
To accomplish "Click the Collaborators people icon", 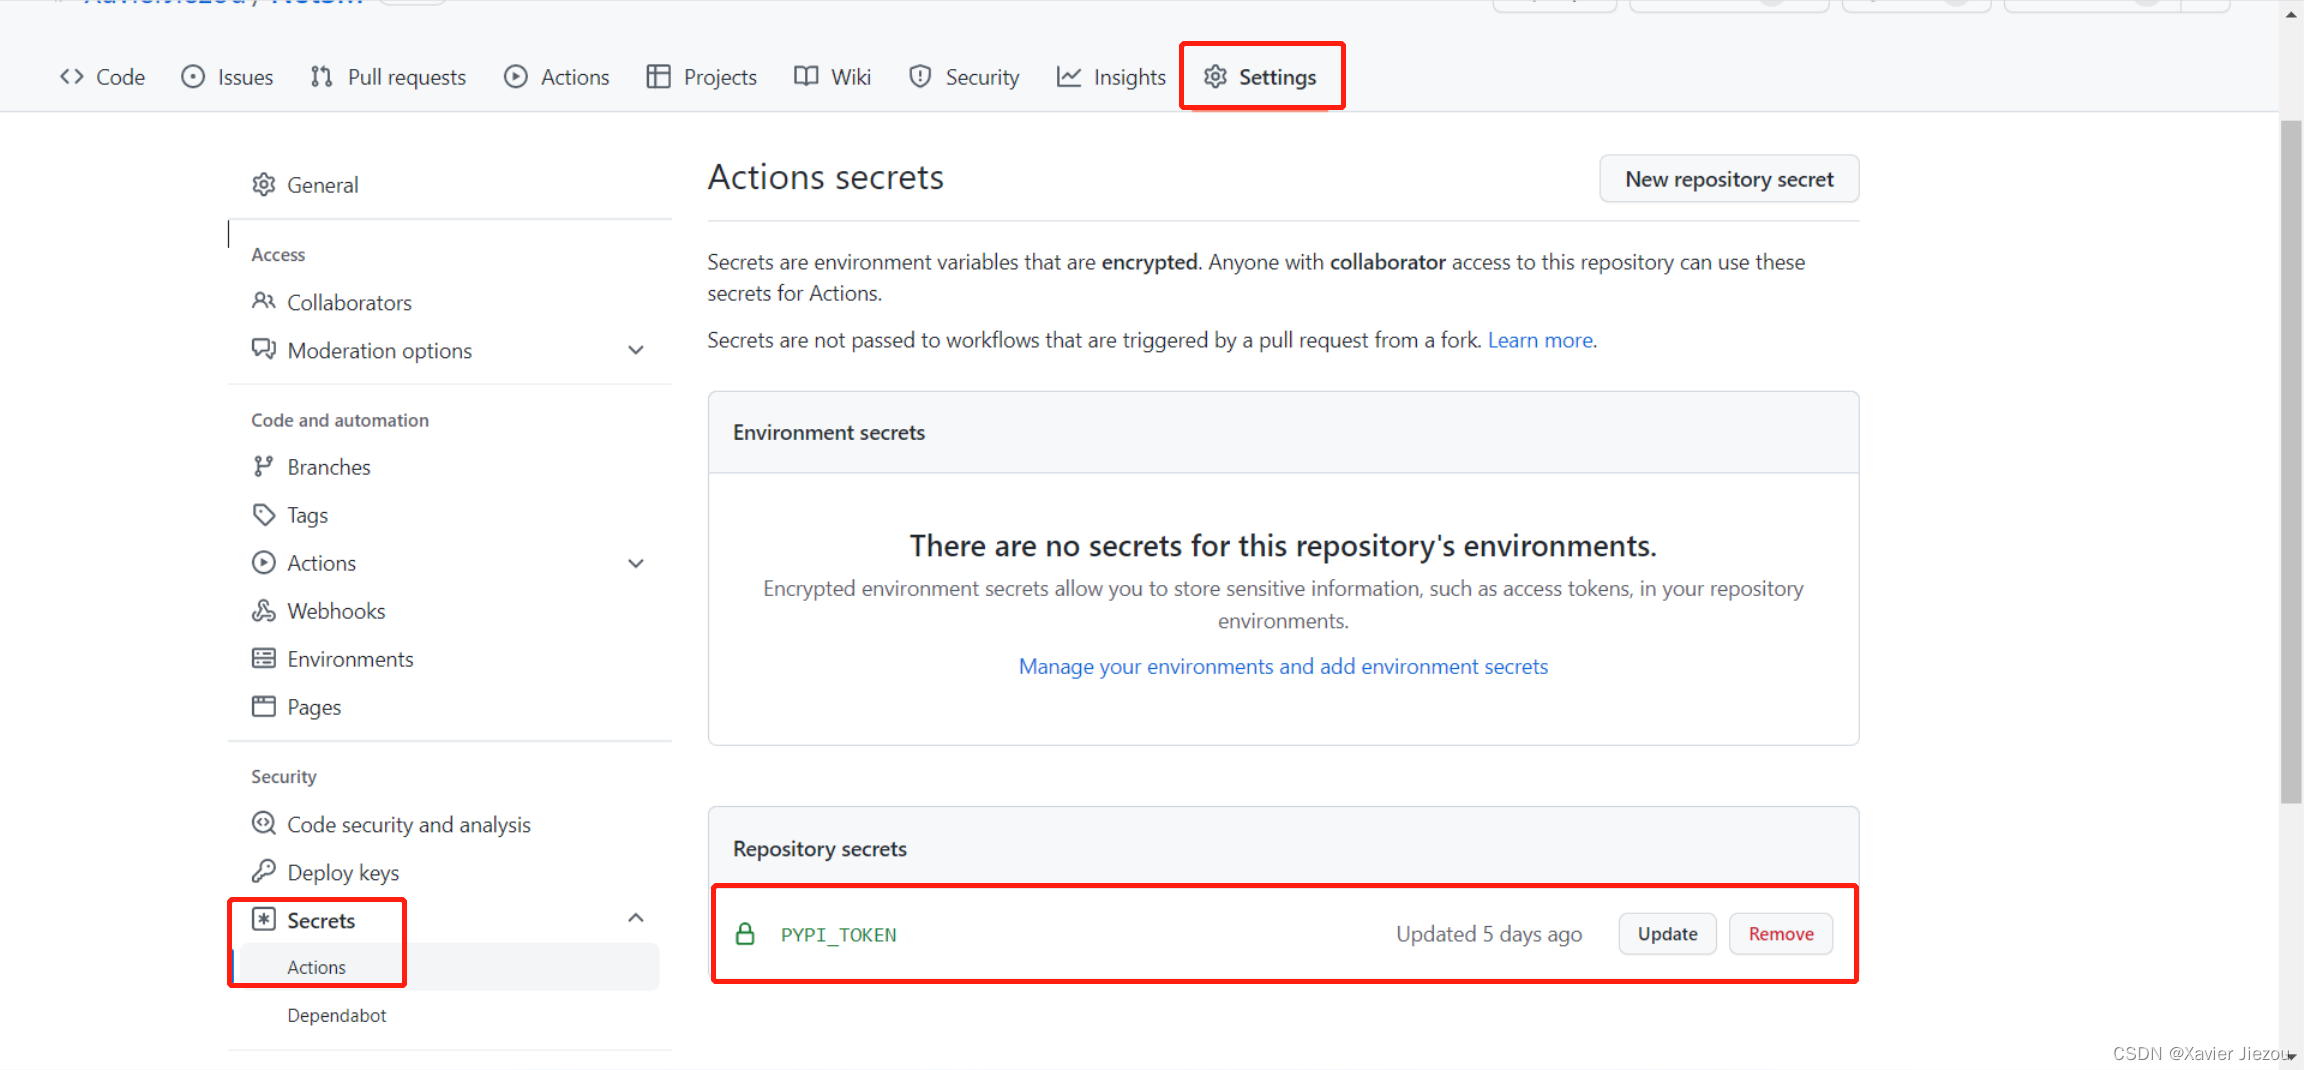I will pos(263,301).
